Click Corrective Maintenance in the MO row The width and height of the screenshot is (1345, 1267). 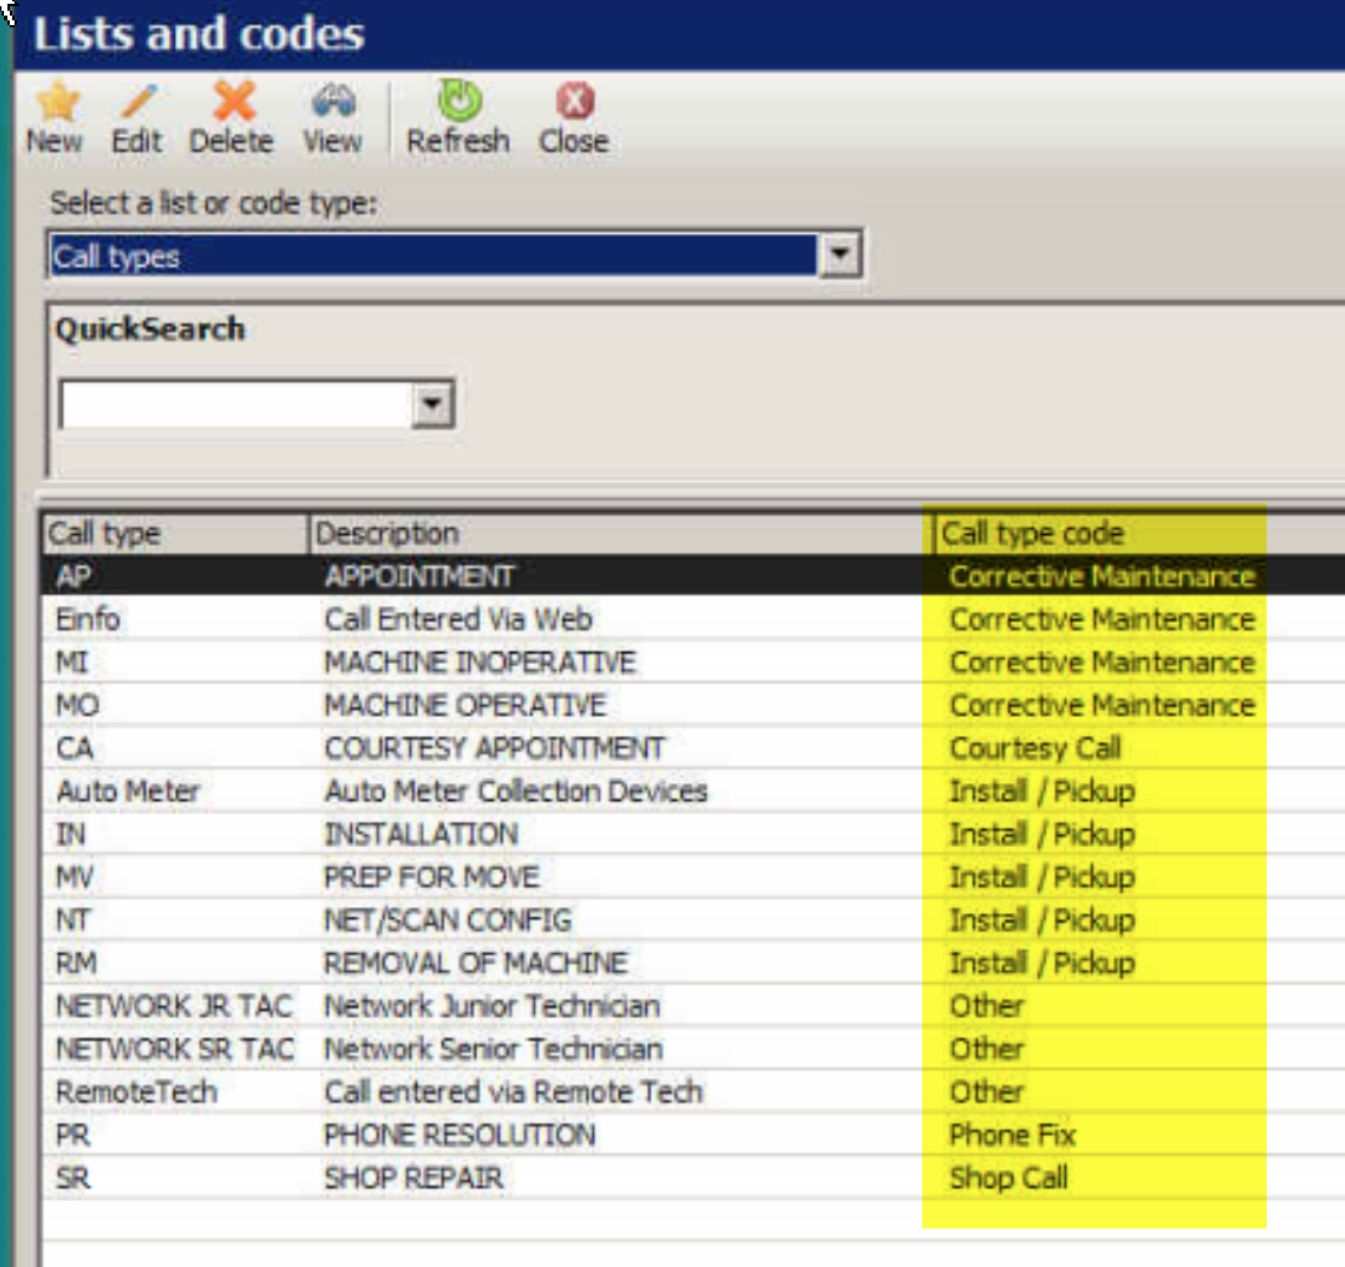point(1102,706)
